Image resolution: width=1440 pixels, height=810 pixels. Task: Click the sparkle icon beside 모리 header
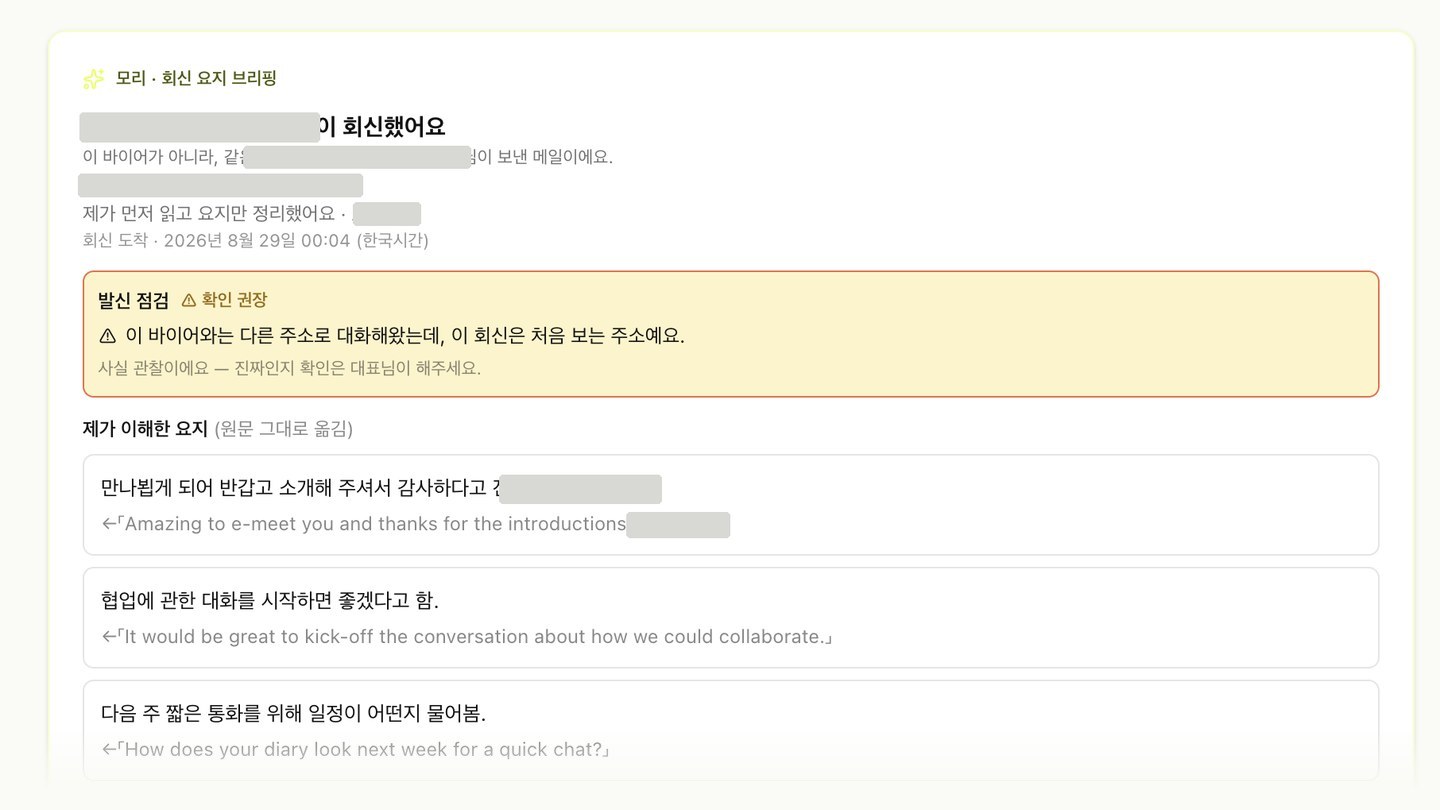coord(93,78)
